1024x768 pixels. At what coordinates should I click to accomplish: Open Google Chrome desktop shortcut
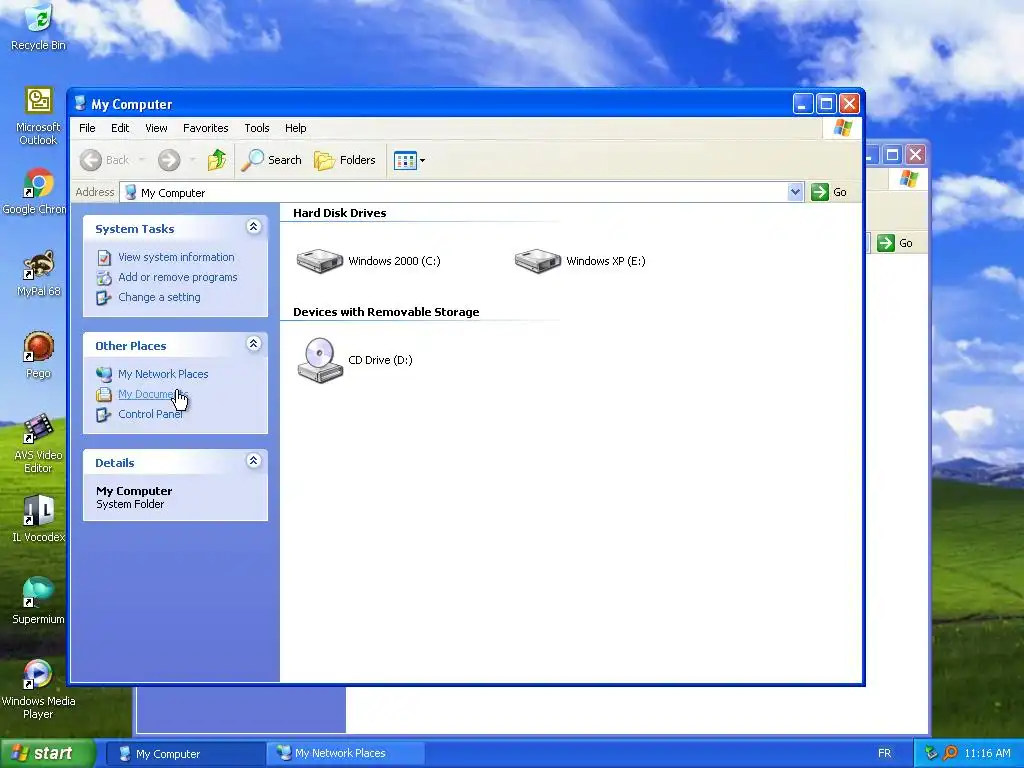point(37,191)
